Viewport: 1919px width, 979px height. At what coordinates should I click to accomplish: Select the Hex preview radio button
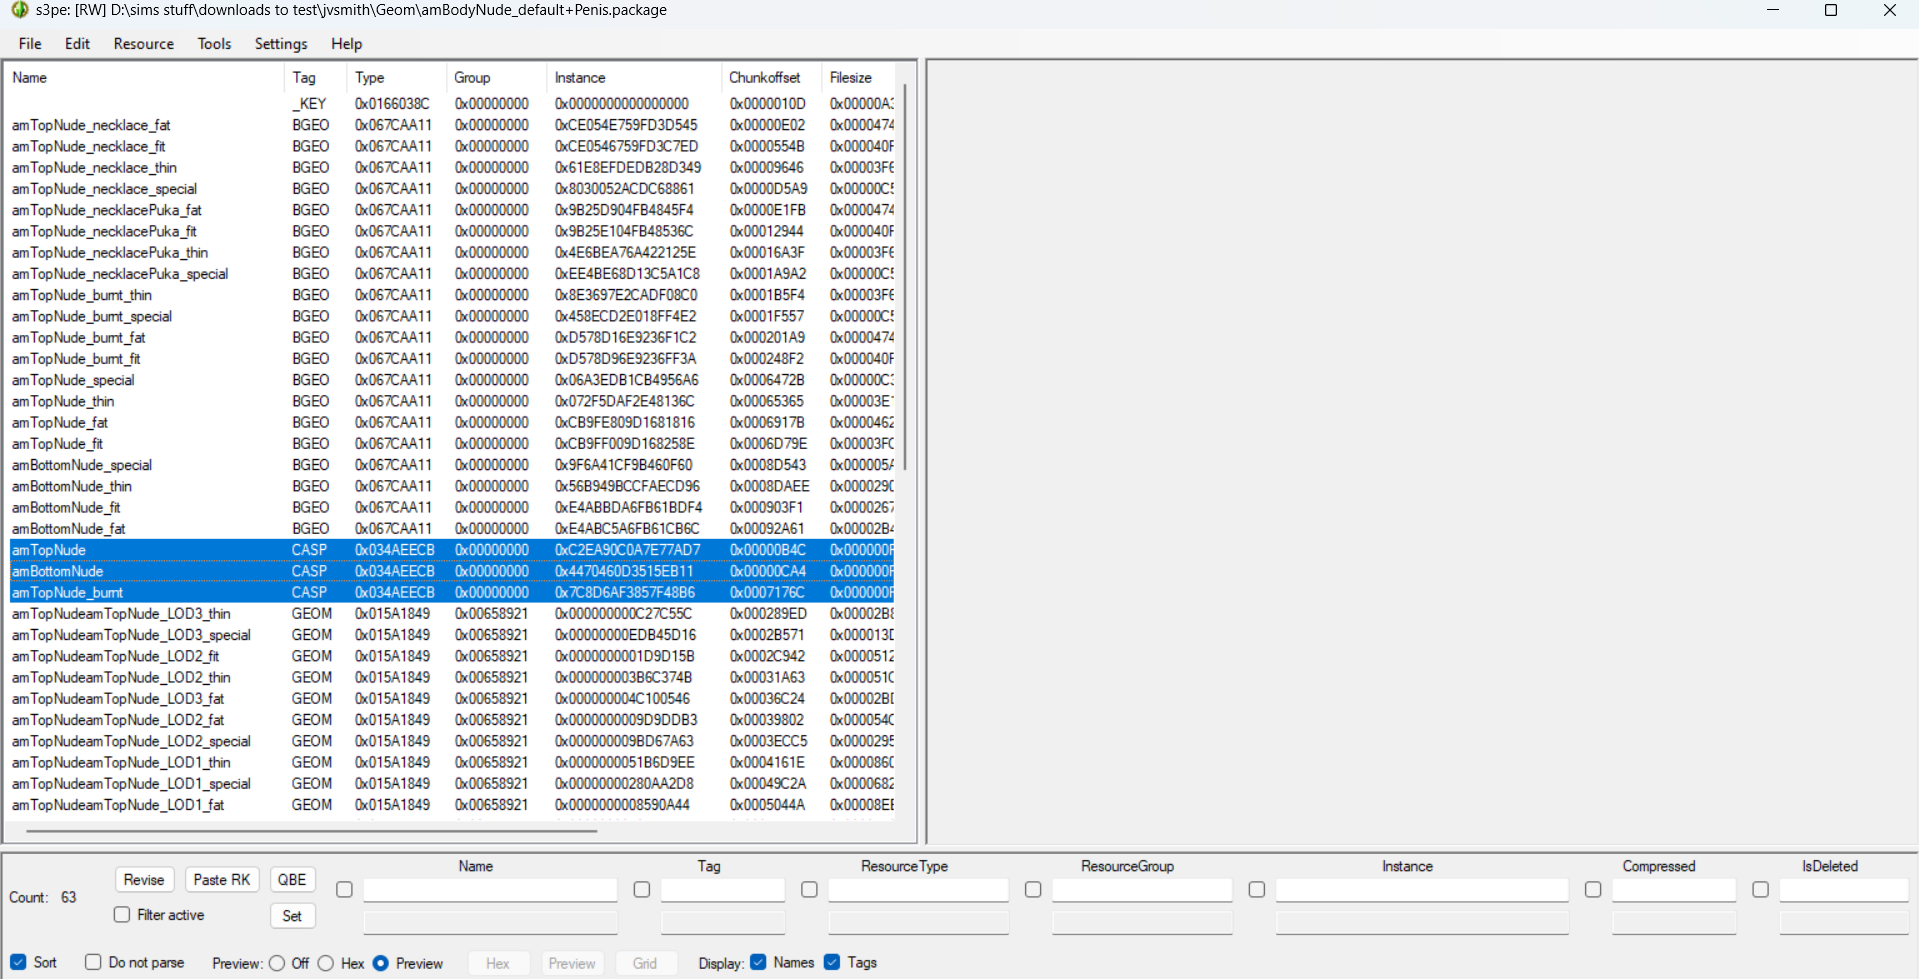coord(326,963)
